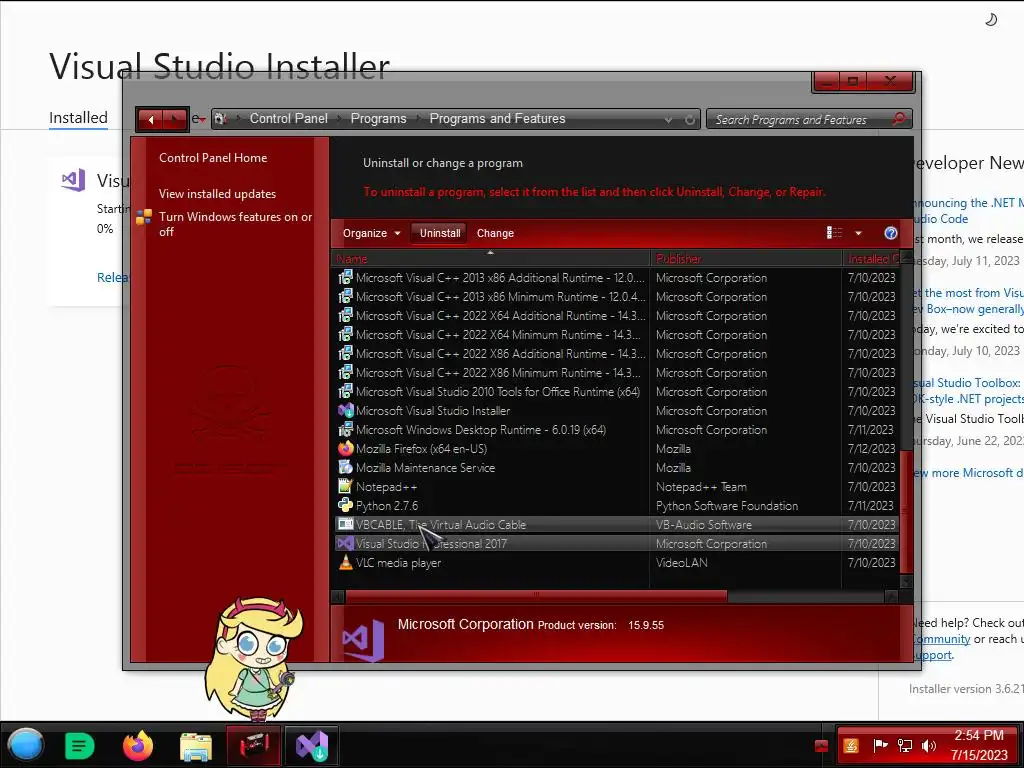Click the Windows features shield icon
This screenshot has width=1024, height=768.
tap(144, 217)
